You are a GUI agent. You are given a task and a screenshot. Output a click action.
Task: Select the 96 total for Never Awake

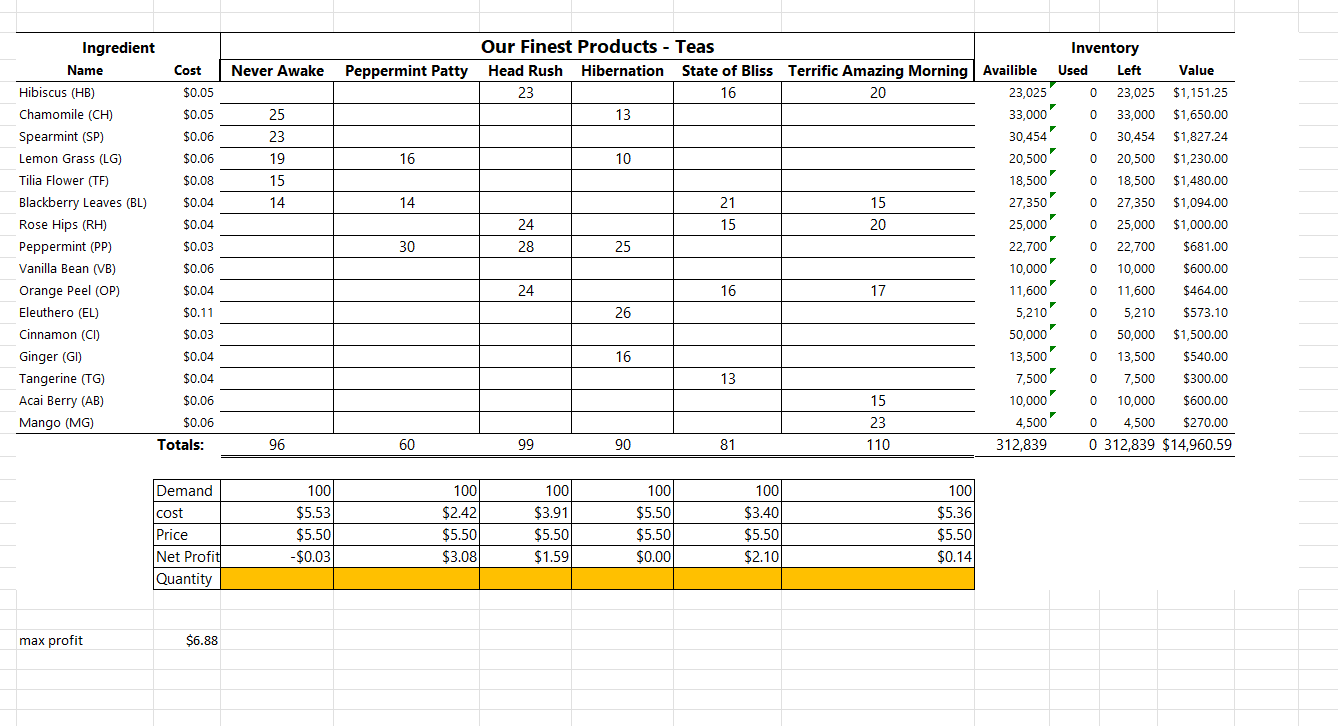tap(277, 445)
